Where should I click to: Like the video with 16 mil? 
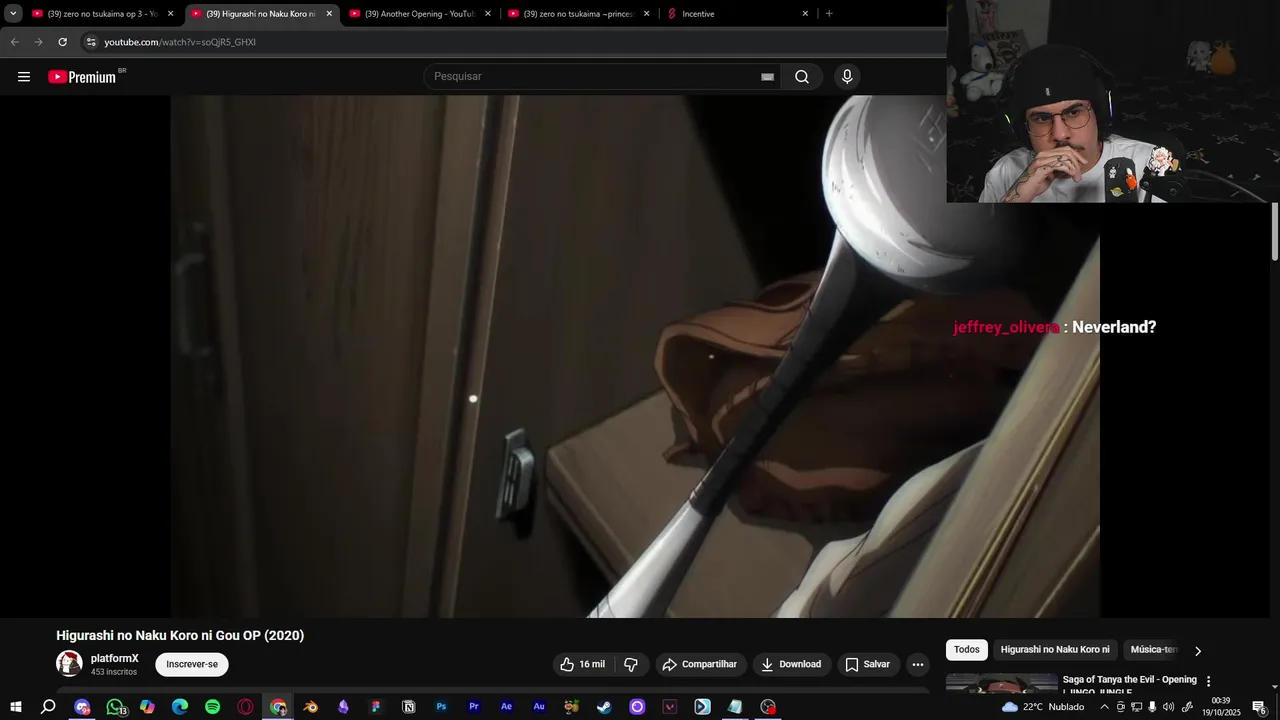click(582, 664)
